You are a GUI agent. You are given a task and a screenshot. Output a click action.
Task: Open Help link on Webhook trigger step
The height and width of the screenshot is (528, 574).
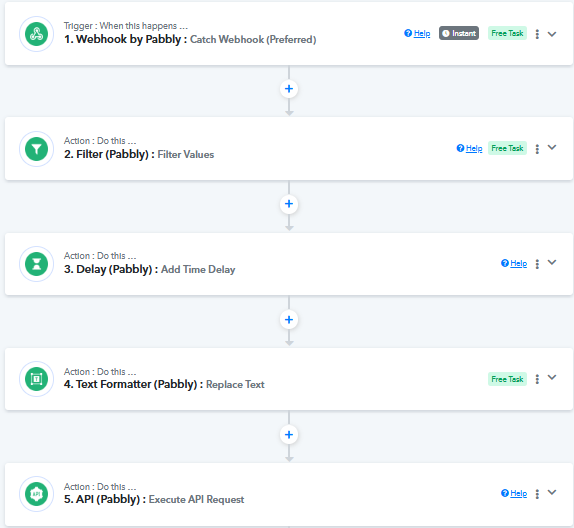[x=417, y=33]
